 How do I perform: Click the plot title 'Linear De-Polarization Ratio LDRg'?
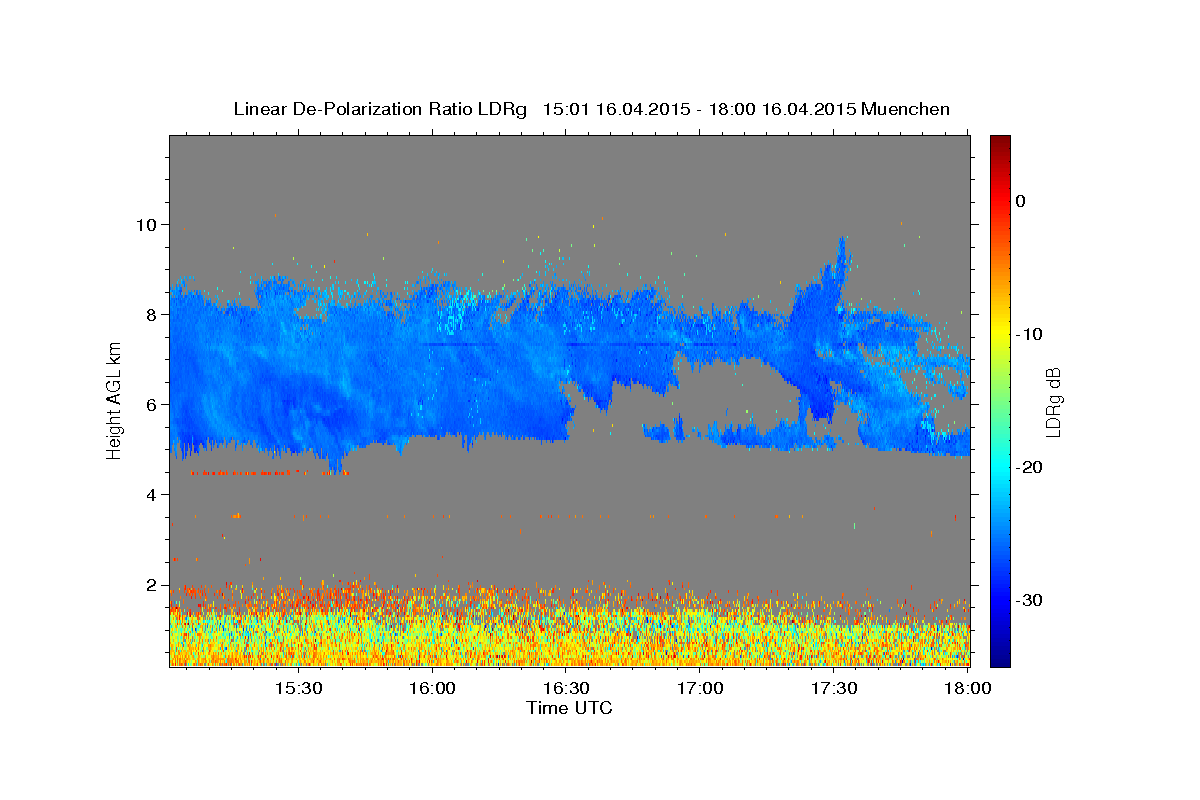click(380, 109)
